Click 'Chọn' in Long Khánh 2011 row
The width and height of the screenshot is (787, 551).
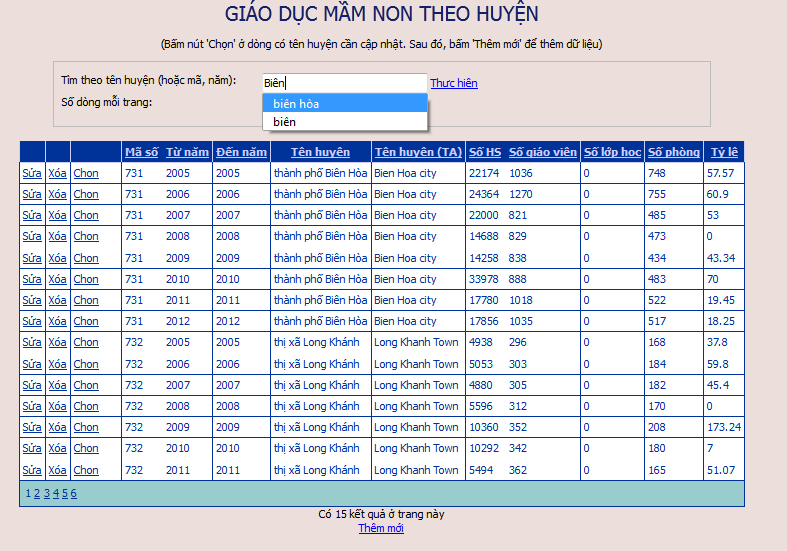click(86, 470)
